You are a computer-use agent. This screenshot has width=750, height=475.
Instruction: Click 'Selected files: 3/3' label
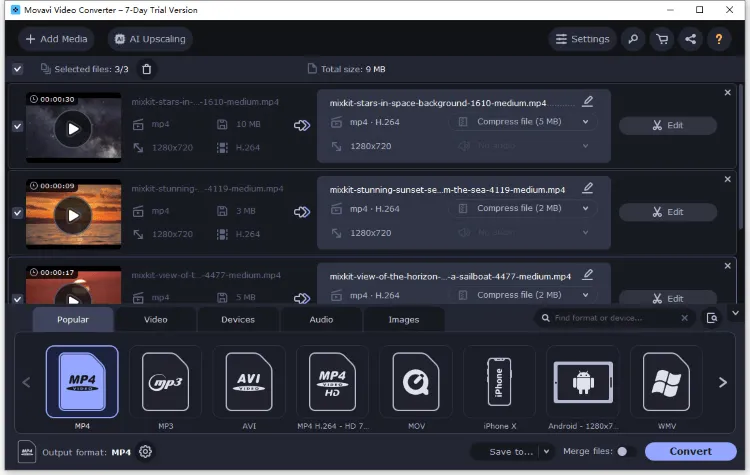(91, 69)
